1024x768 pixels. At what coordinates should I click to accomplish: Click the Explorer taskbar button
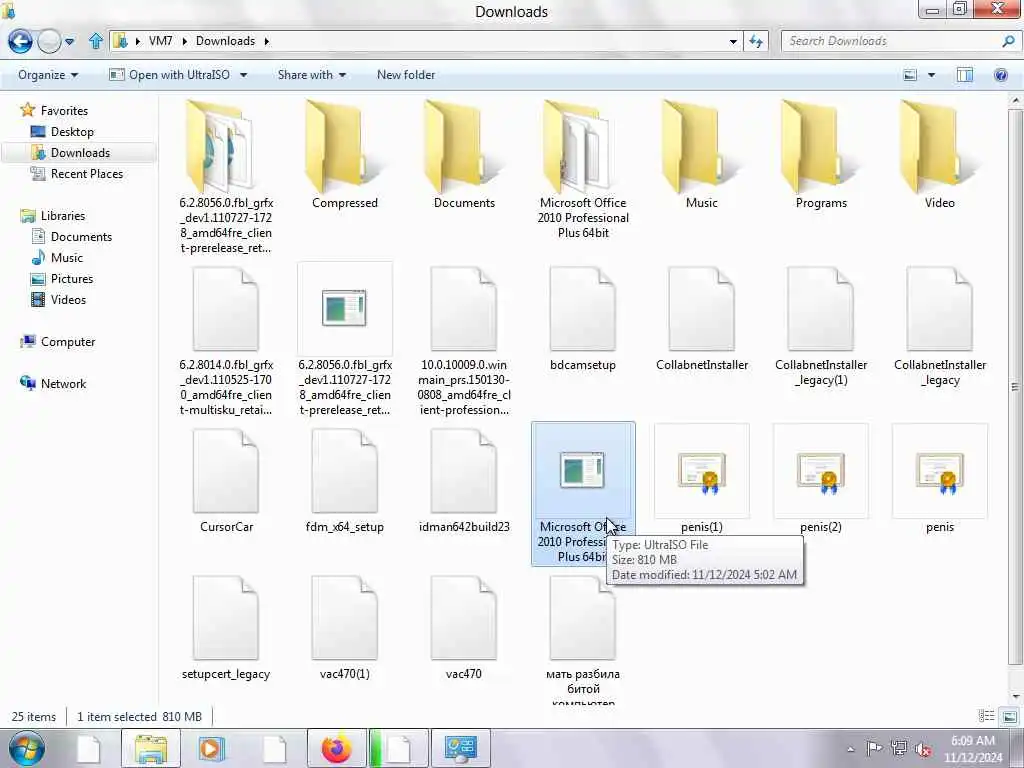tap(150, 748)
